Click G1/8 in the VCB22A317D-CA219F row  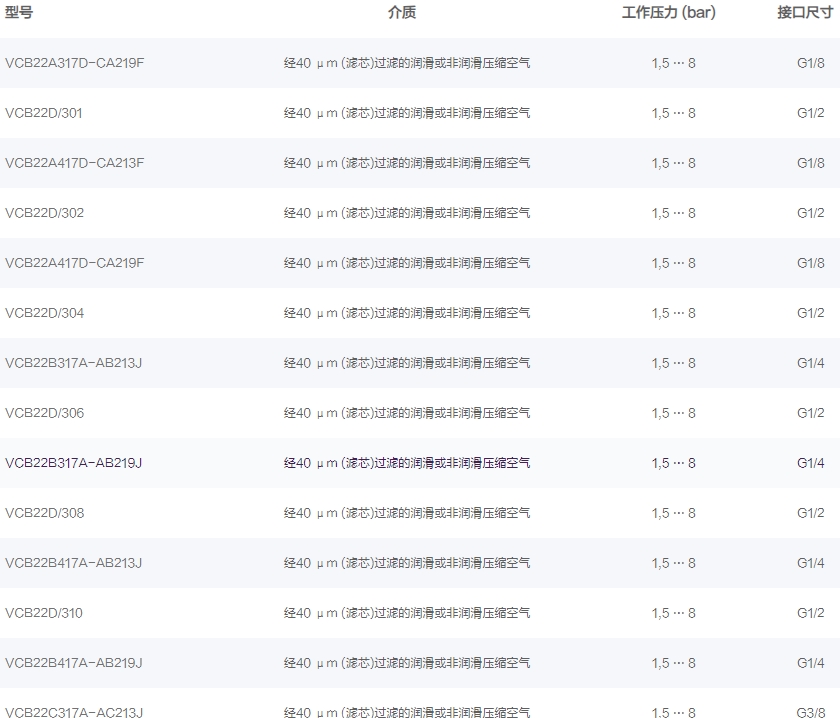click(x=811, y=63)
